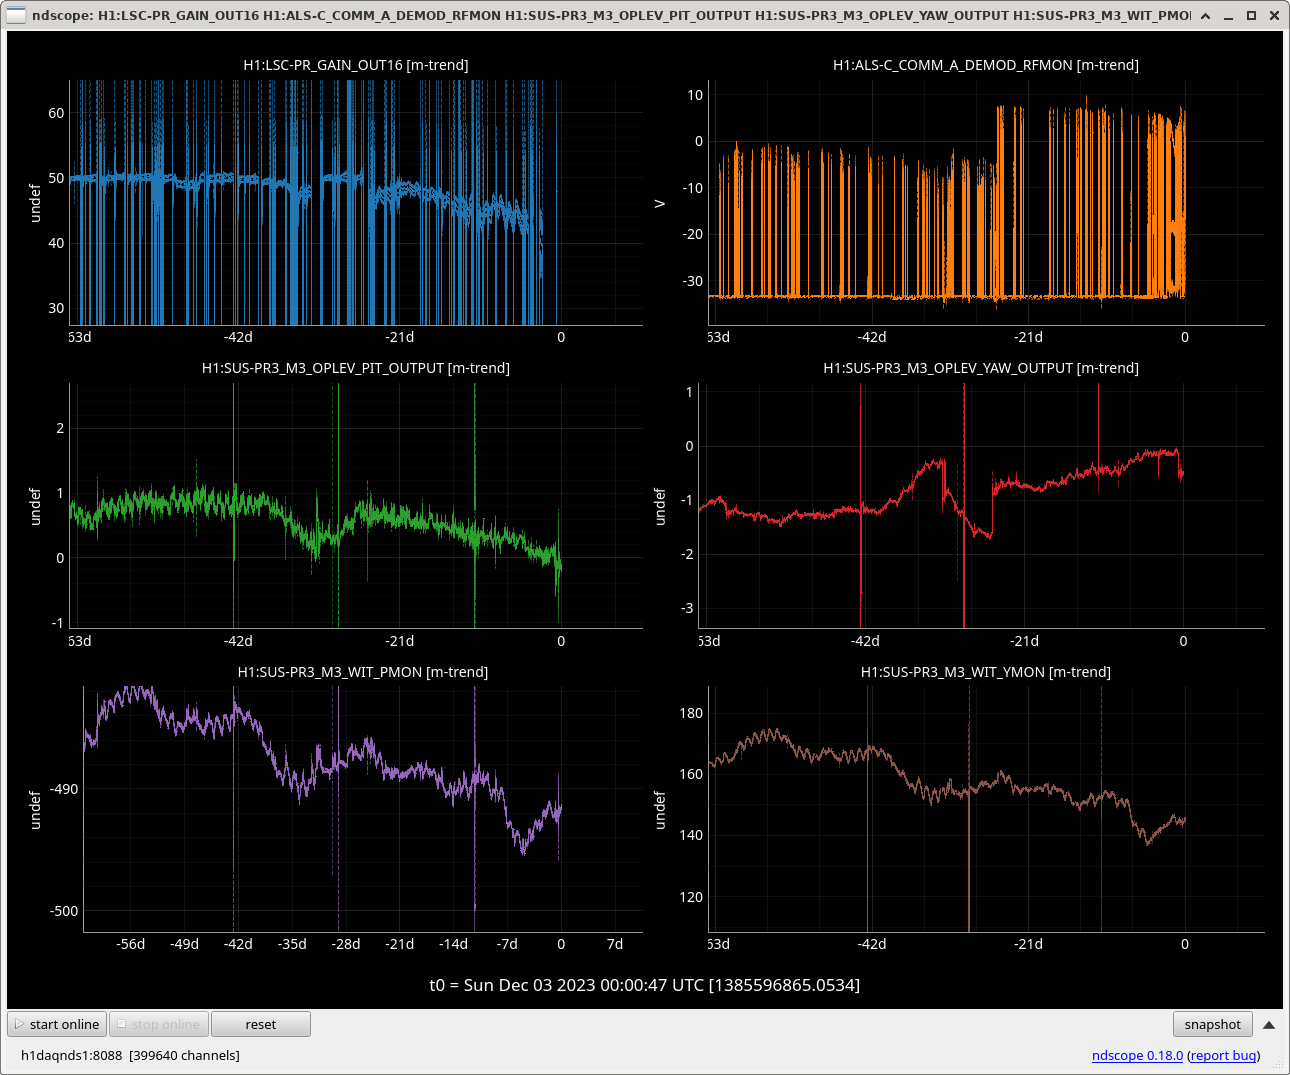The width and height of the screenshot is (1290, 1075).
Task: Close the ndscope window
Action: (x=1274, y=15)
